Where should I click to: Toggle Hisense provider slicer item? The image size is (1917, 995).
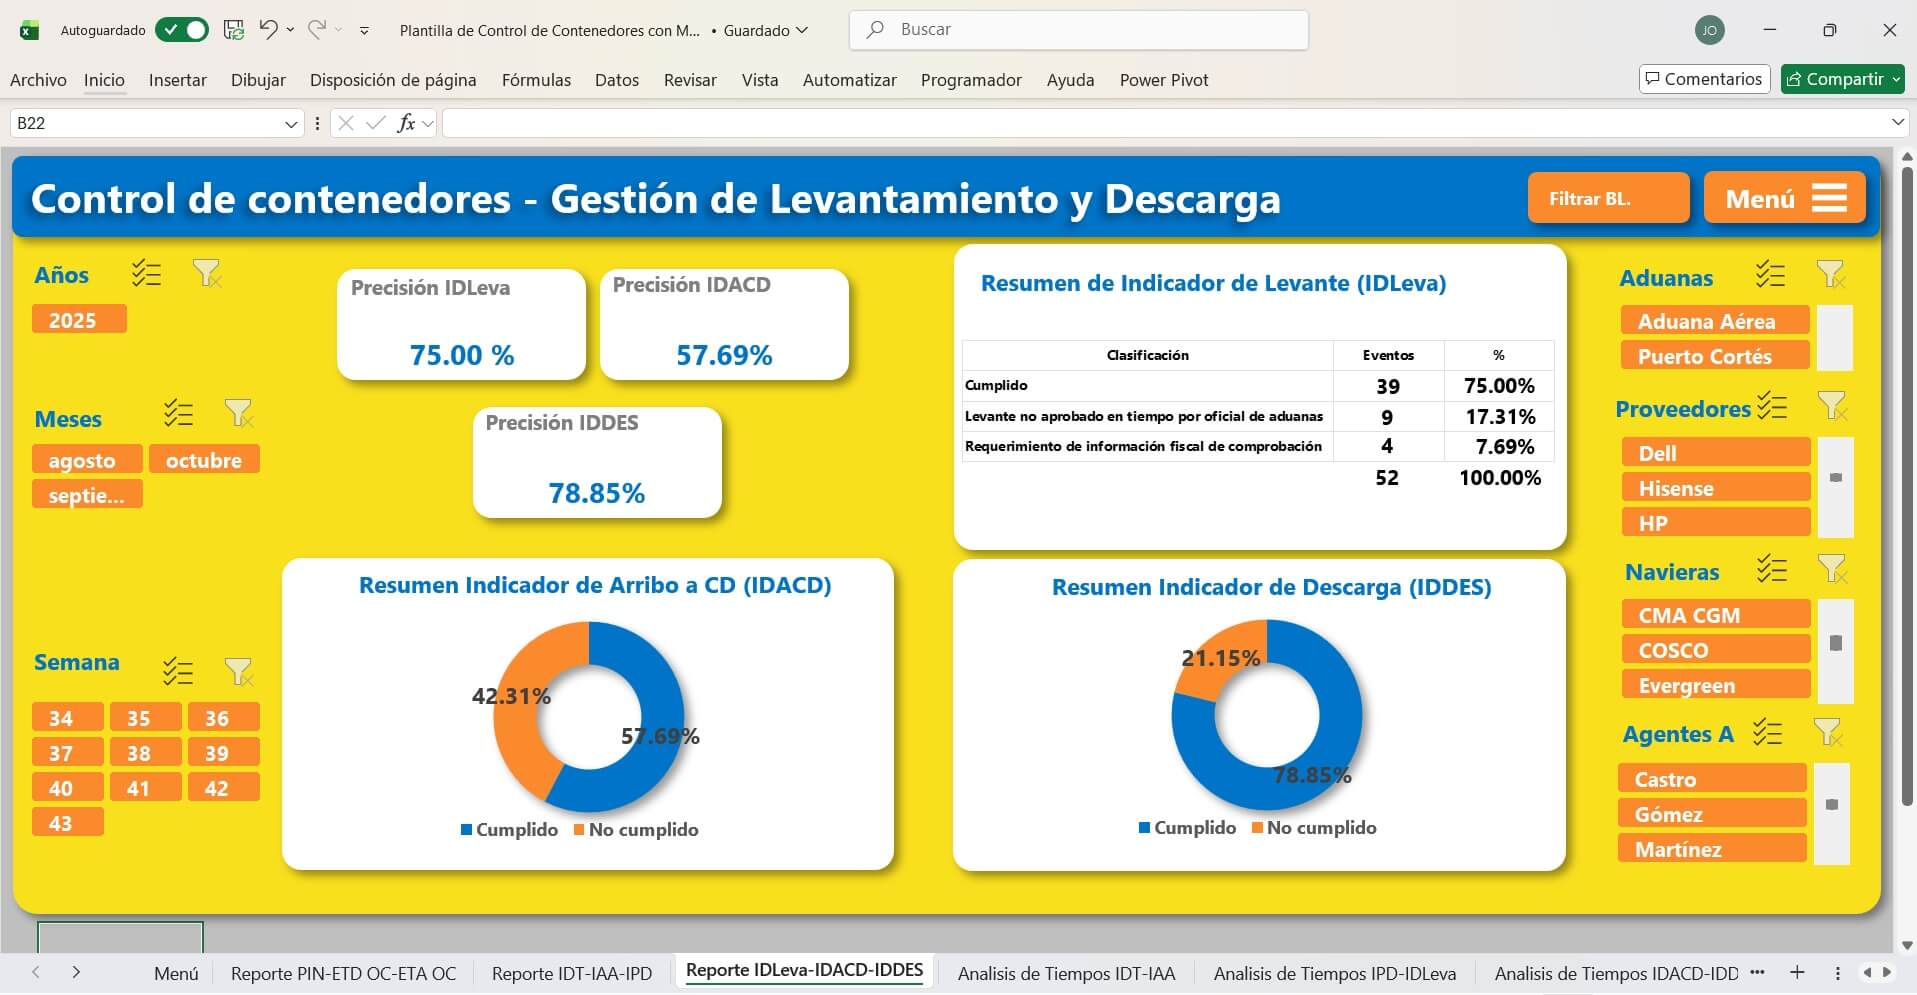pyautogui.click(x=1715, y=488)
